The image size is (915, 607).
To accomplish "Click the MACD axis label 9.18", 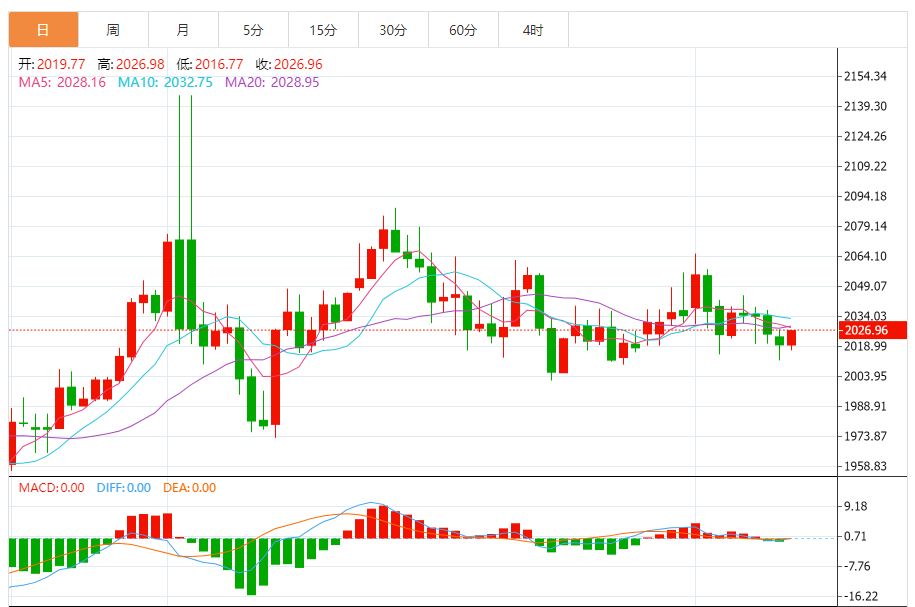I will click(855, 506).
